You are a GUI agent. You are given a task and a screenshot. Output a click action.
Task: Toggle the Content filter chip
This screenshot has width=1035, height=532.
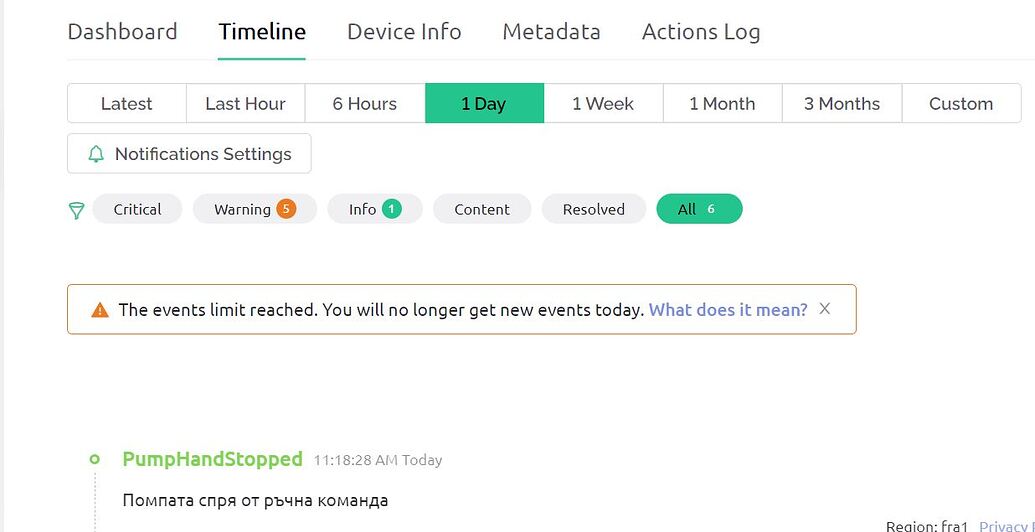[482, 209]
